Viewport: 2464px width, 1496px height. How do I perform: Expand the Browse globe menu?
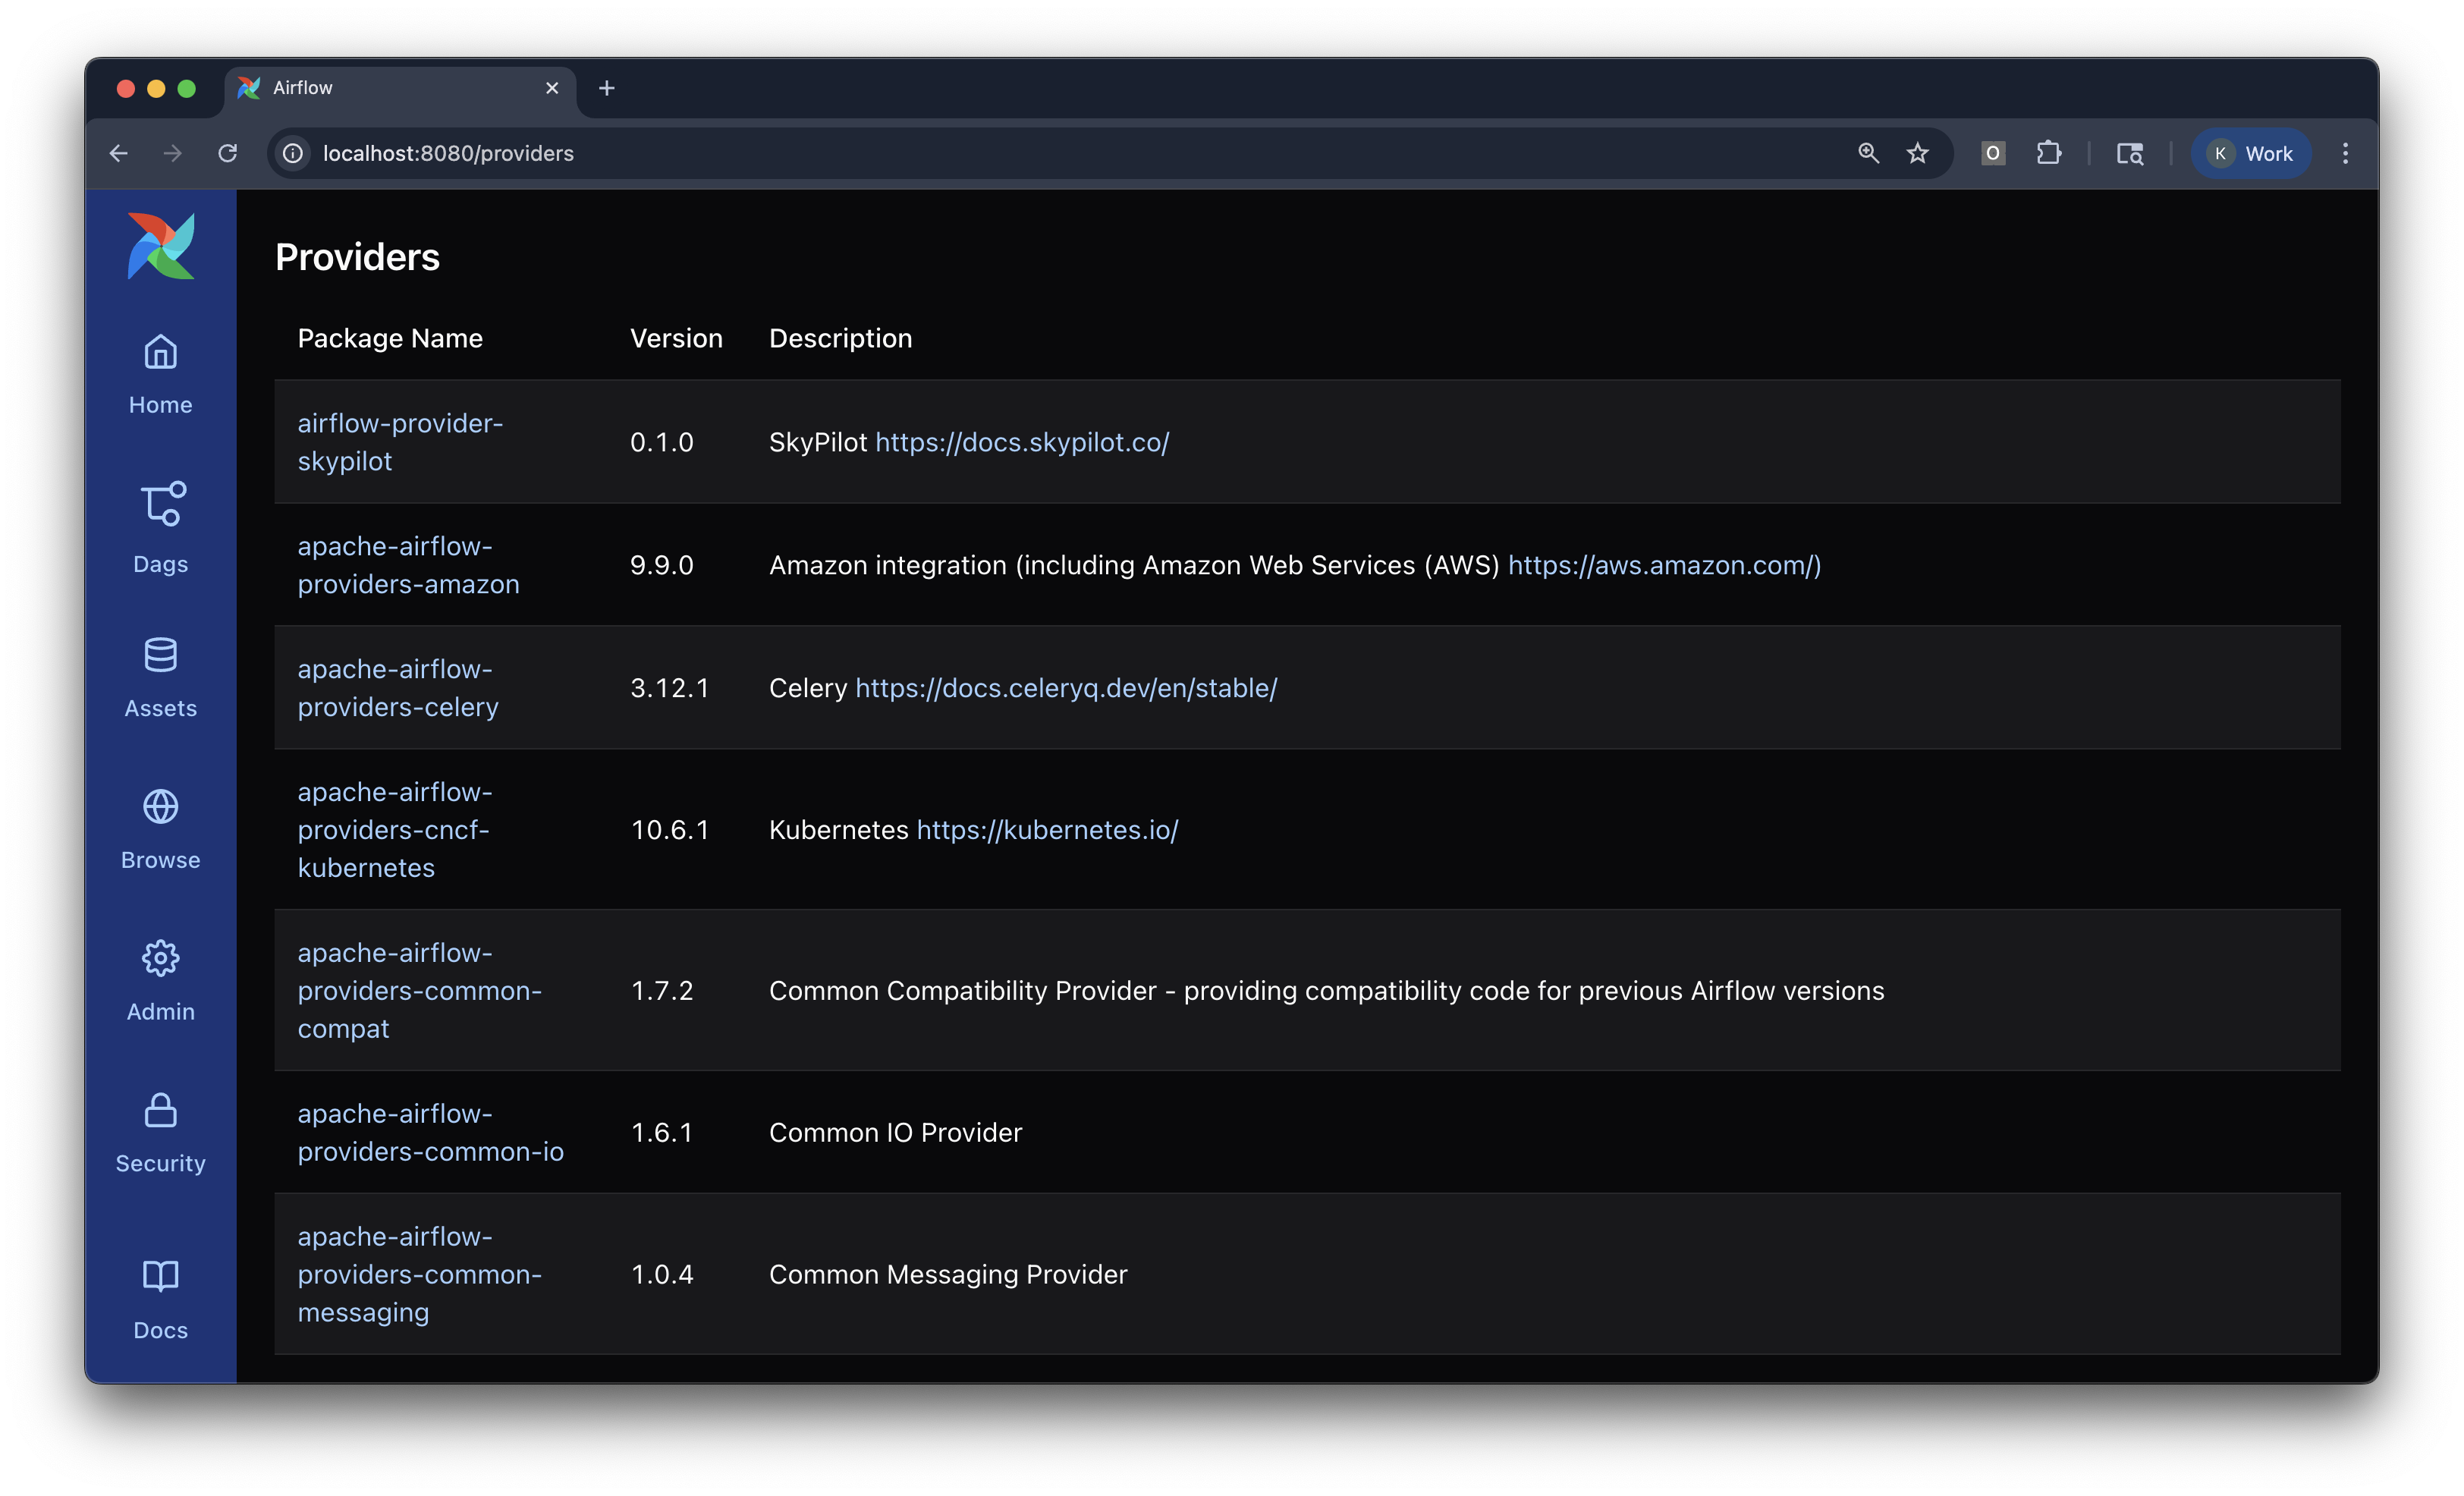coord(160,830)
